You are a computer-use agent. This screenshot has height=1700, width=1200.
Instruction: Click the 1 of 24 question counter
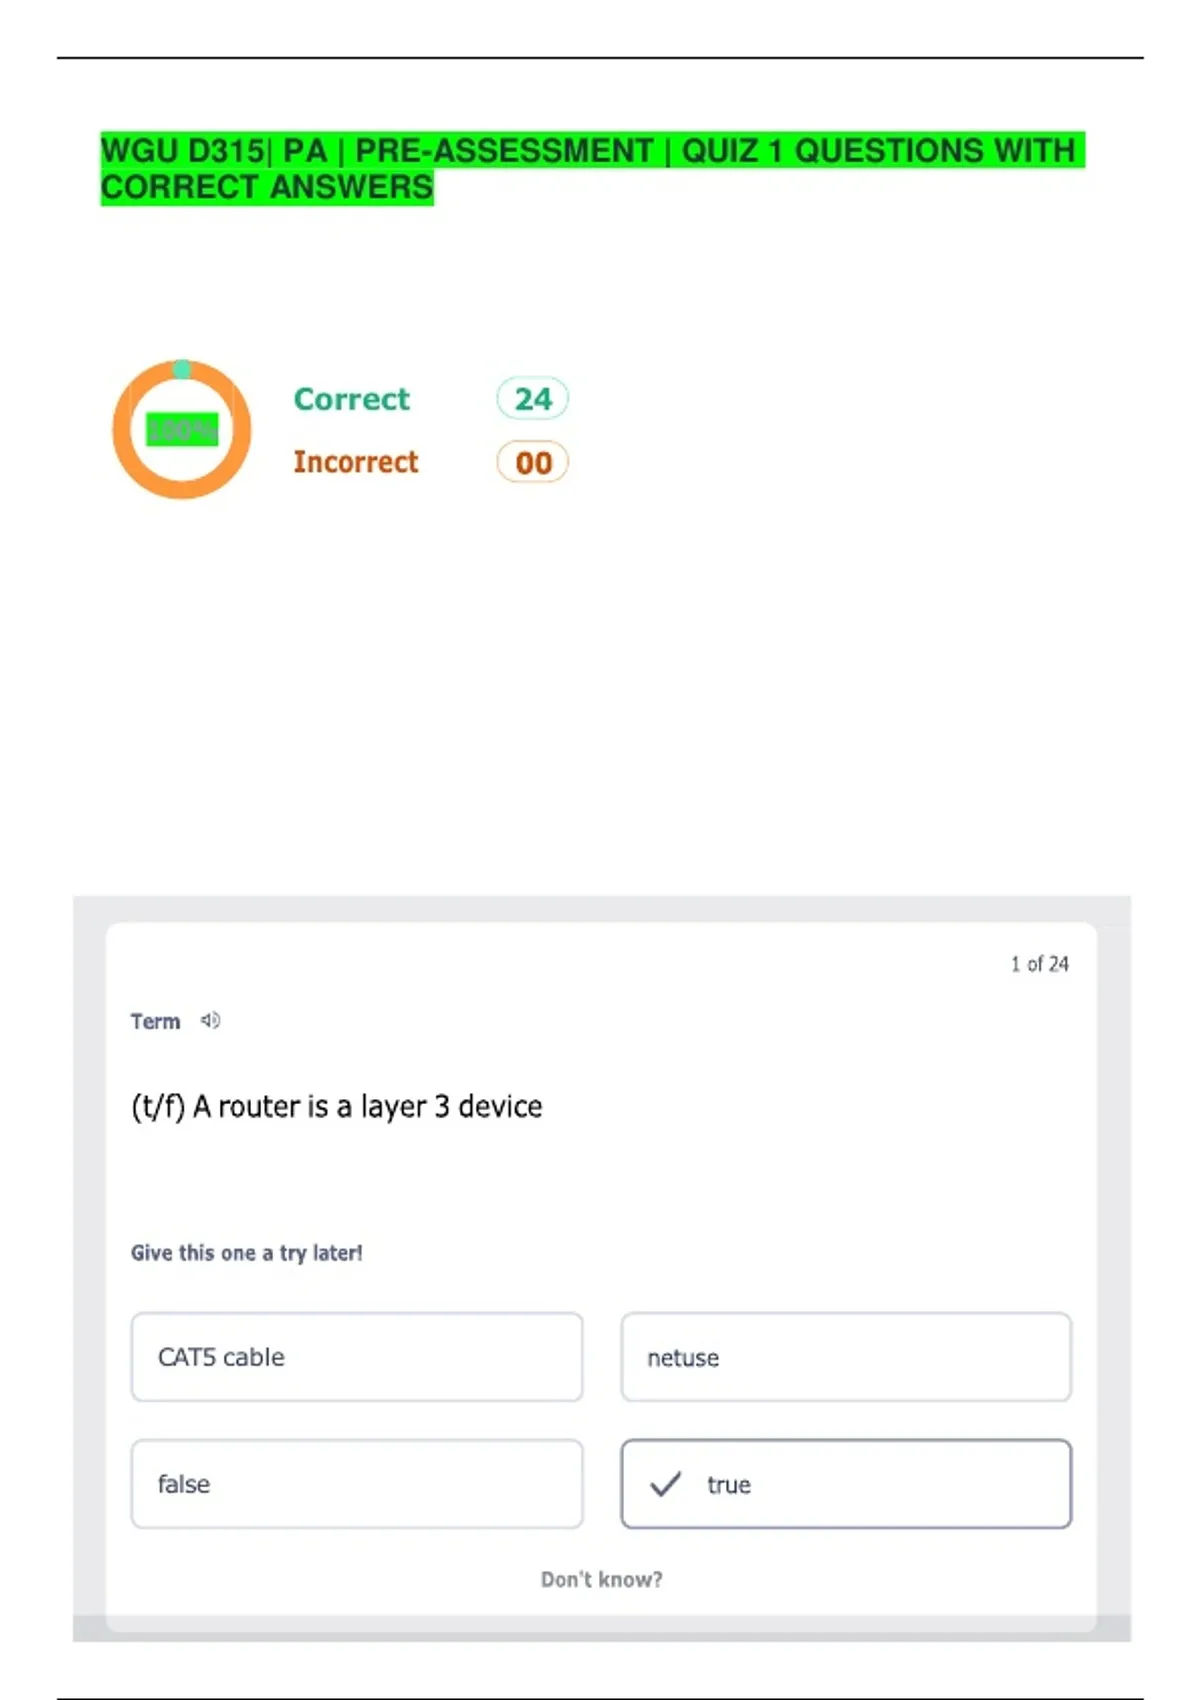pyautogui.click(x=1039, y=964)
